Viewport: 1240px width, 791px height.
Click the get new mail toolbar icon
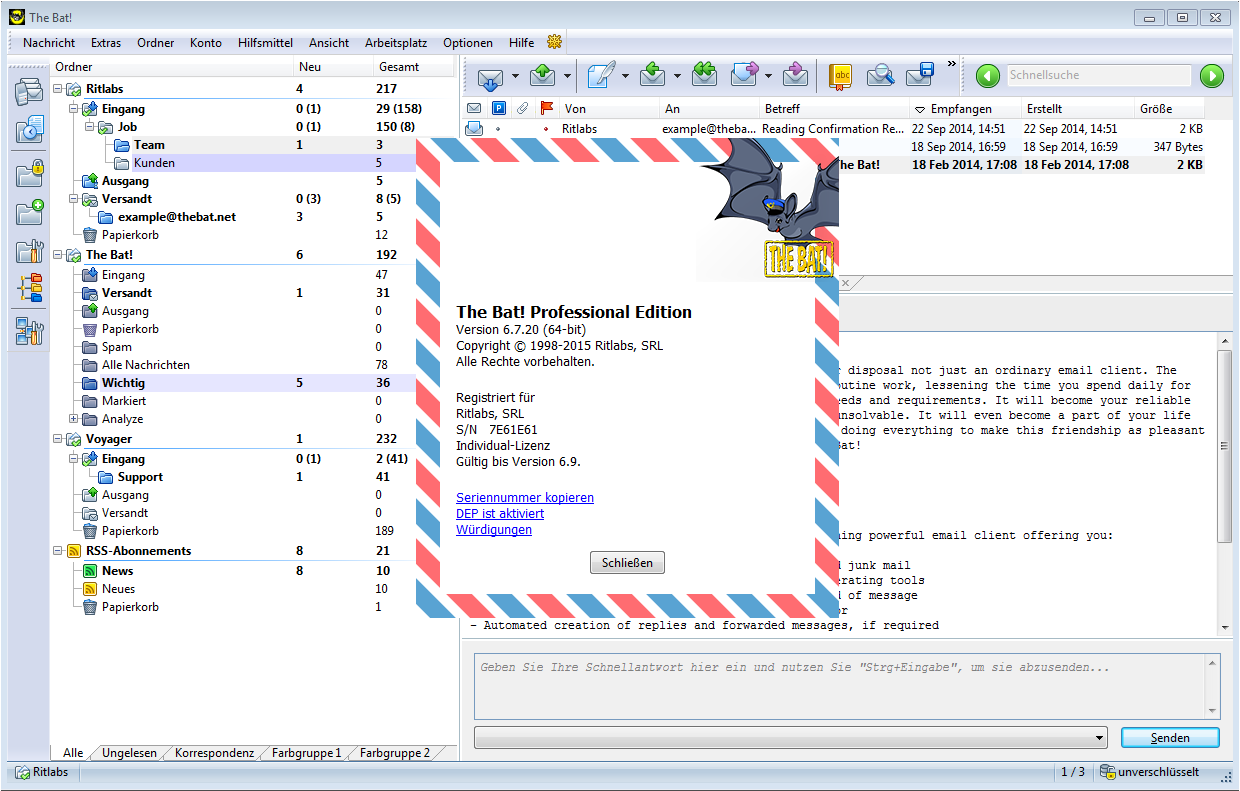490,76
